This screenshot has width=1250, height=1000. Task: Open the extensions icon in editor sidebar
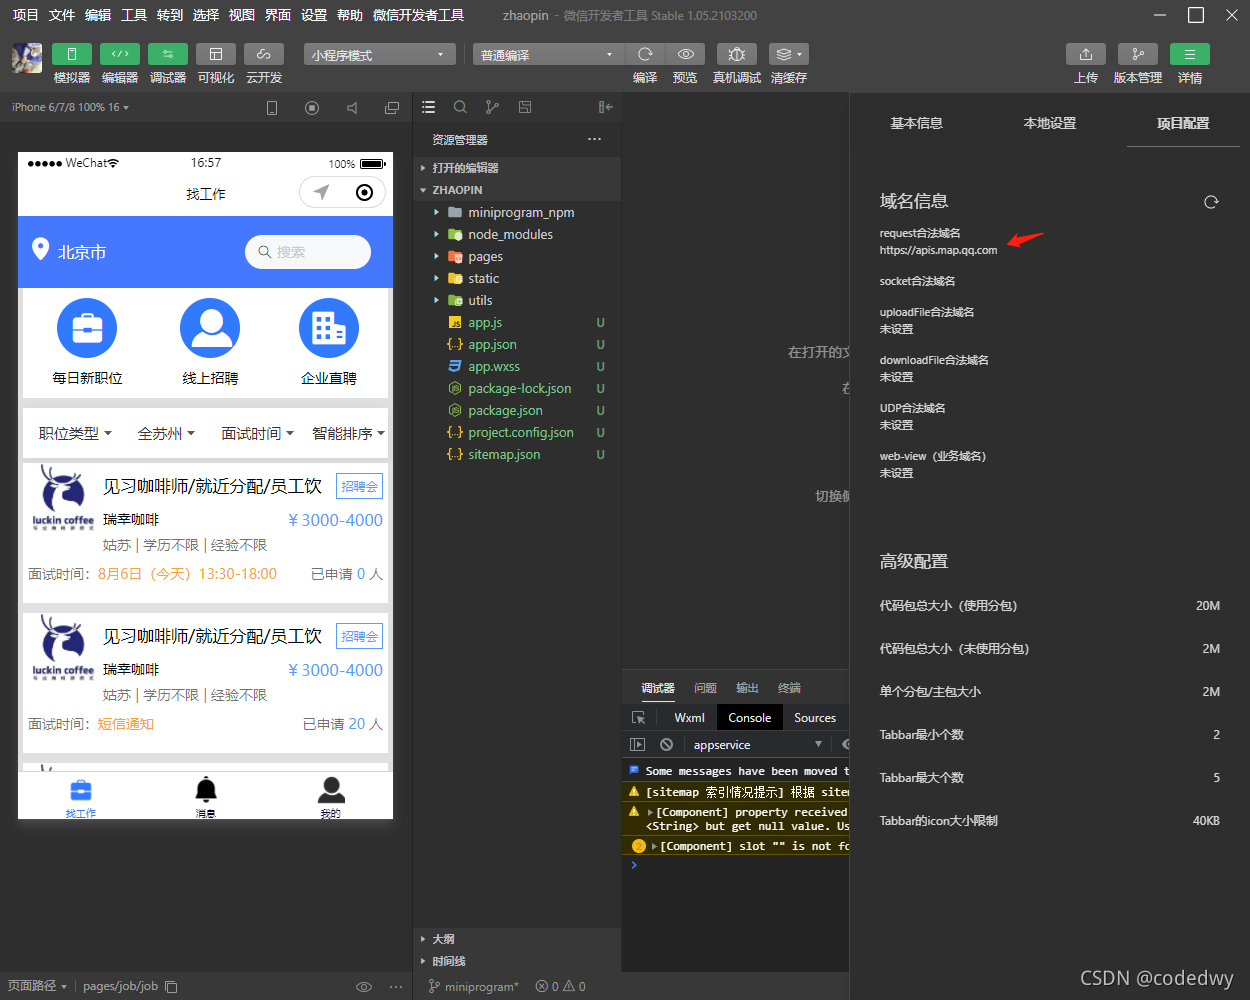pos(525,107)
